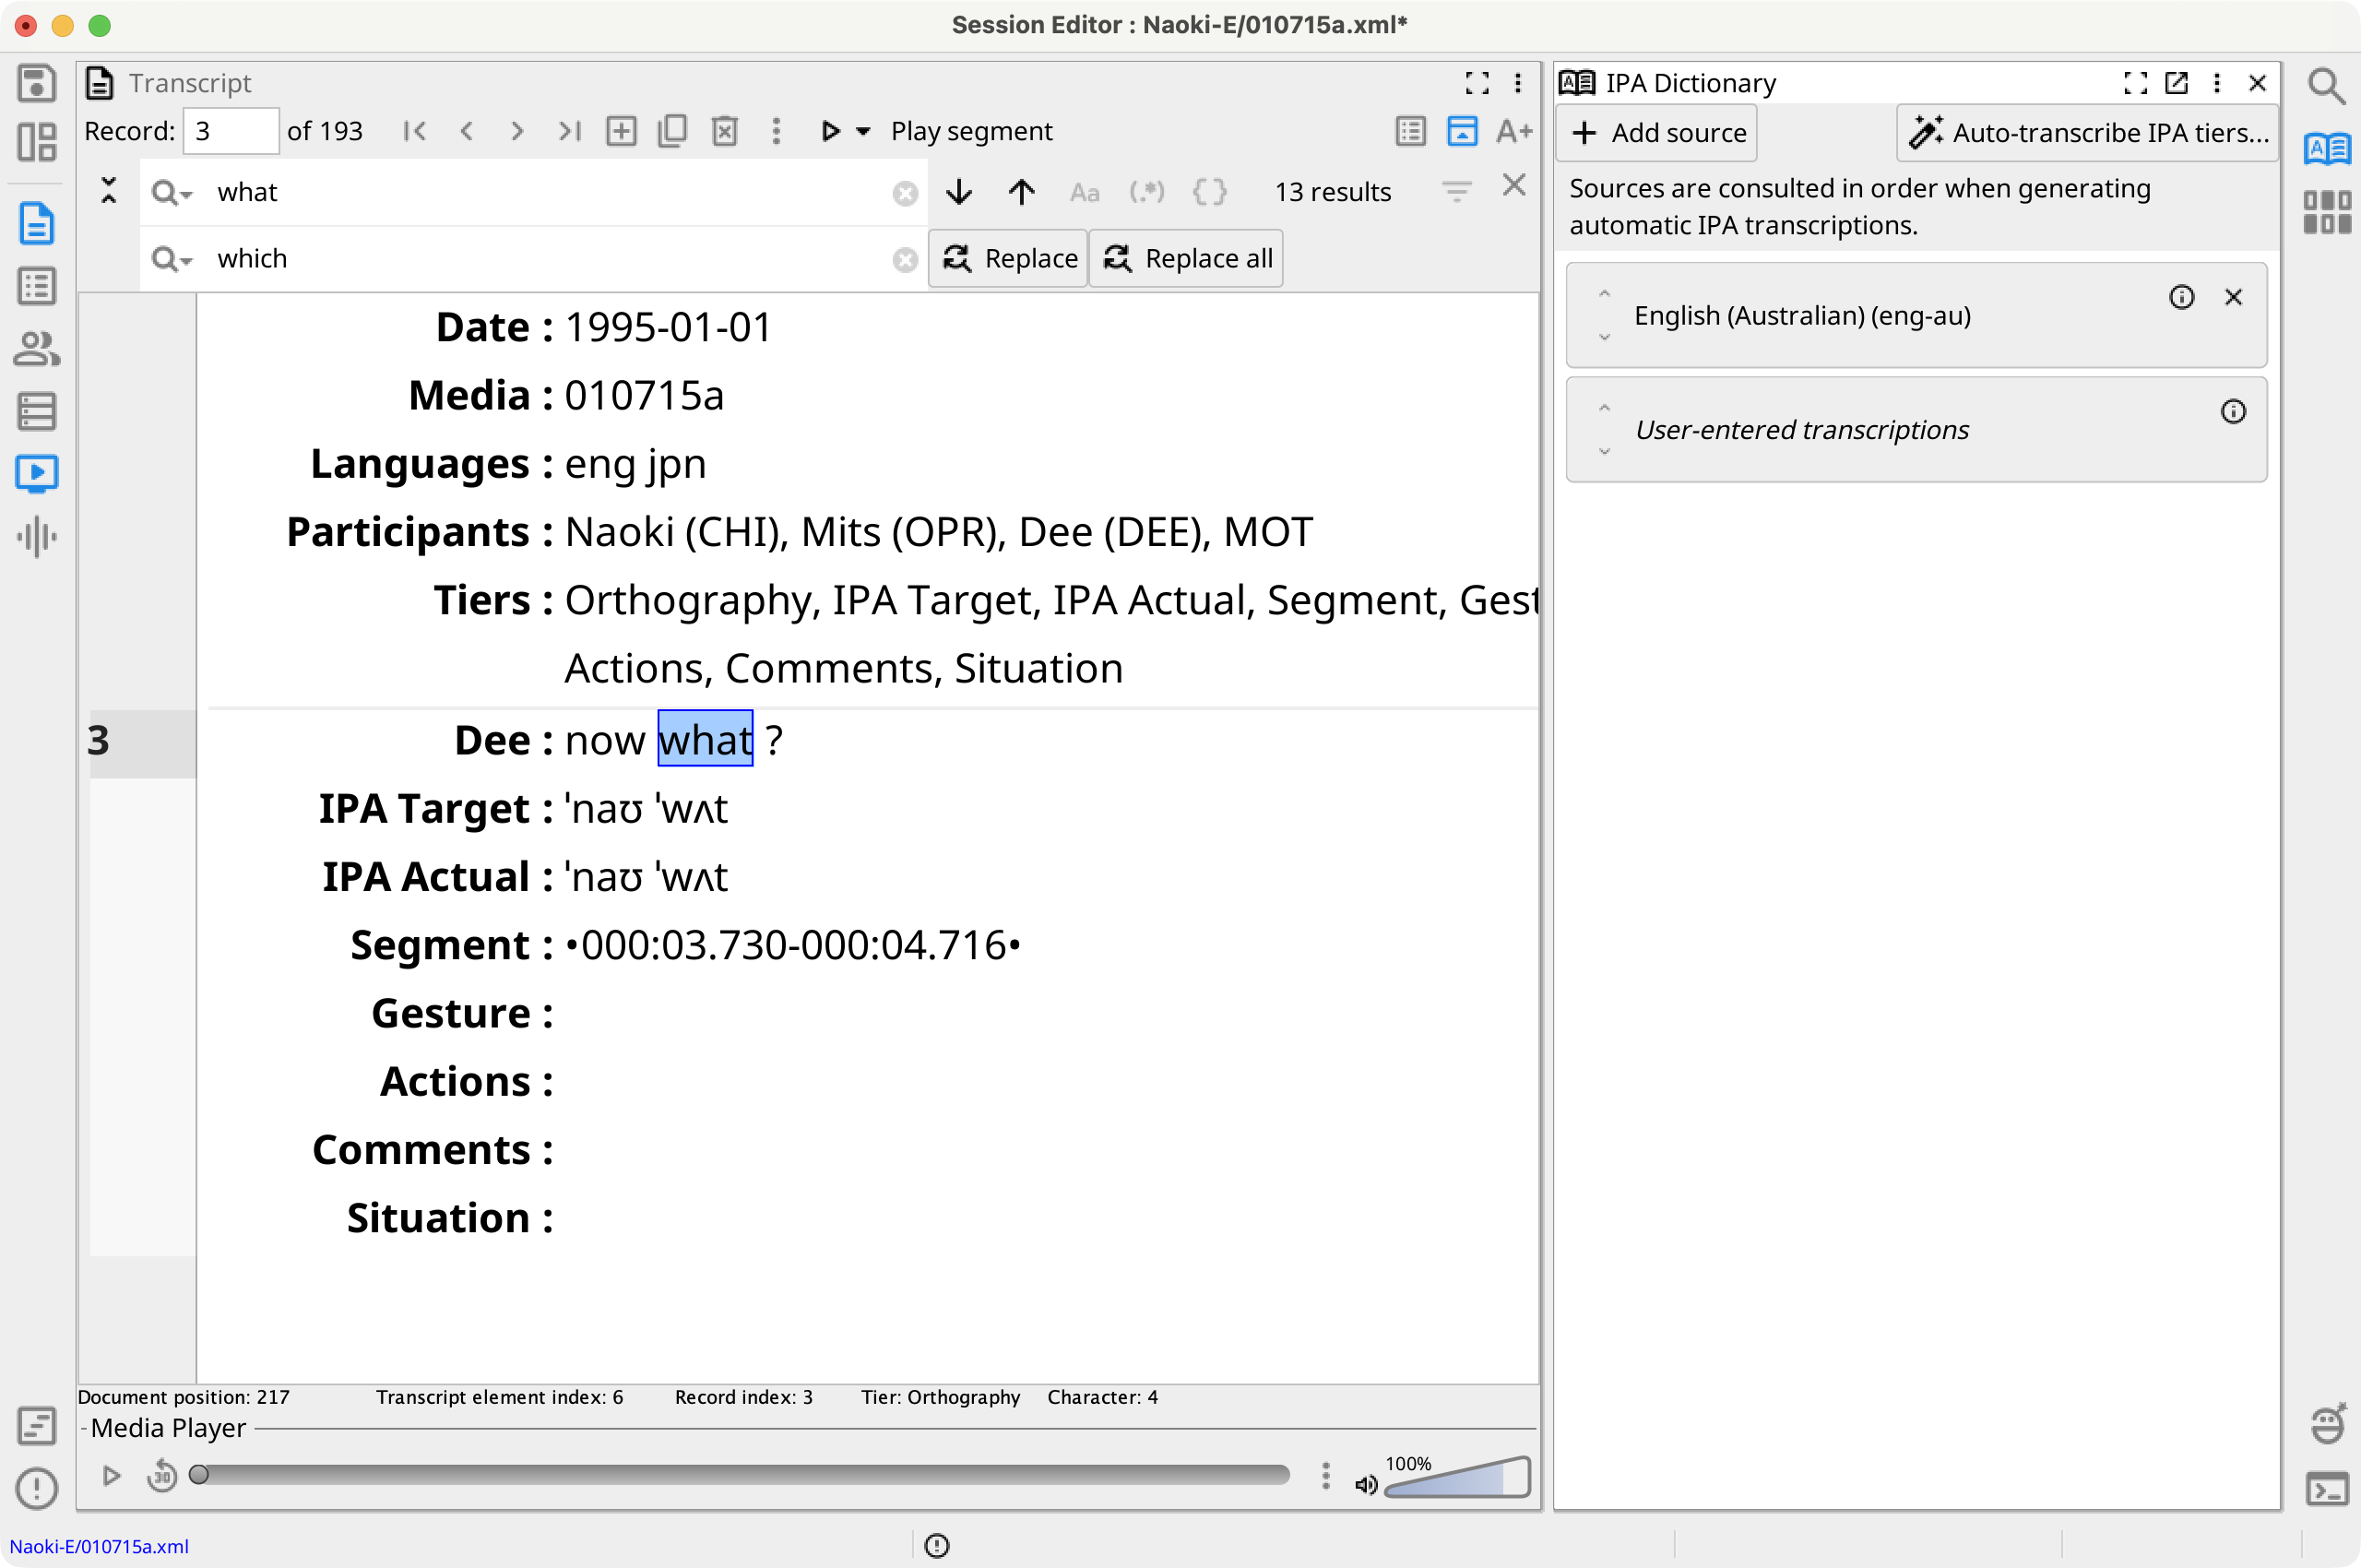Show info for User-entered transcriptions
The height and width of the screenshot is (1568, 2361).
coord(2233,412)
